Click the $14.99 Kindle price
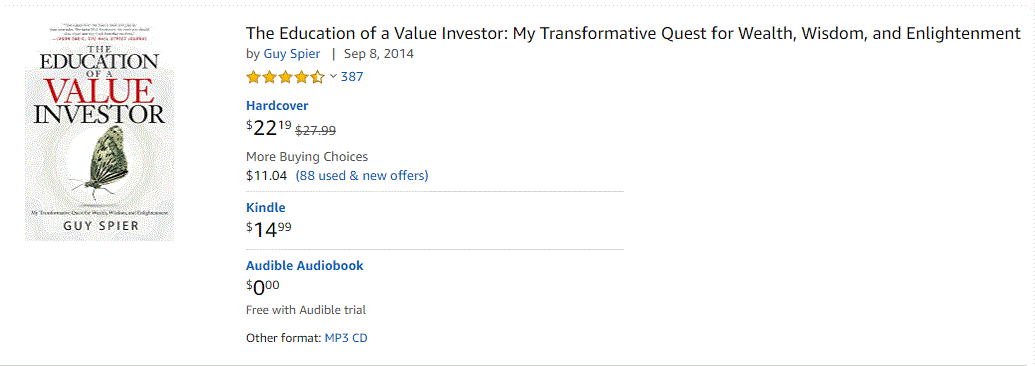The width and height of the screenshot is (1035, 366). tap(269, 229)
